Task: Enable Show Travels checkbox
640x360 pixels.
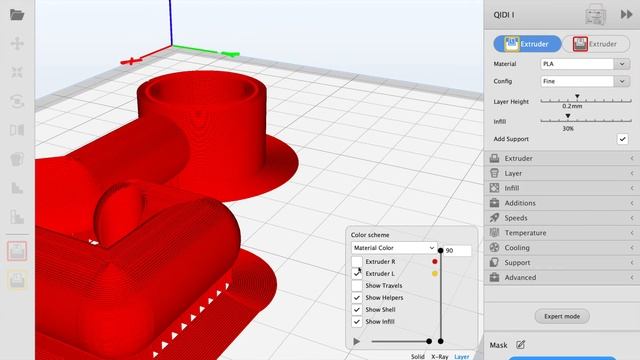Action: 357,286
